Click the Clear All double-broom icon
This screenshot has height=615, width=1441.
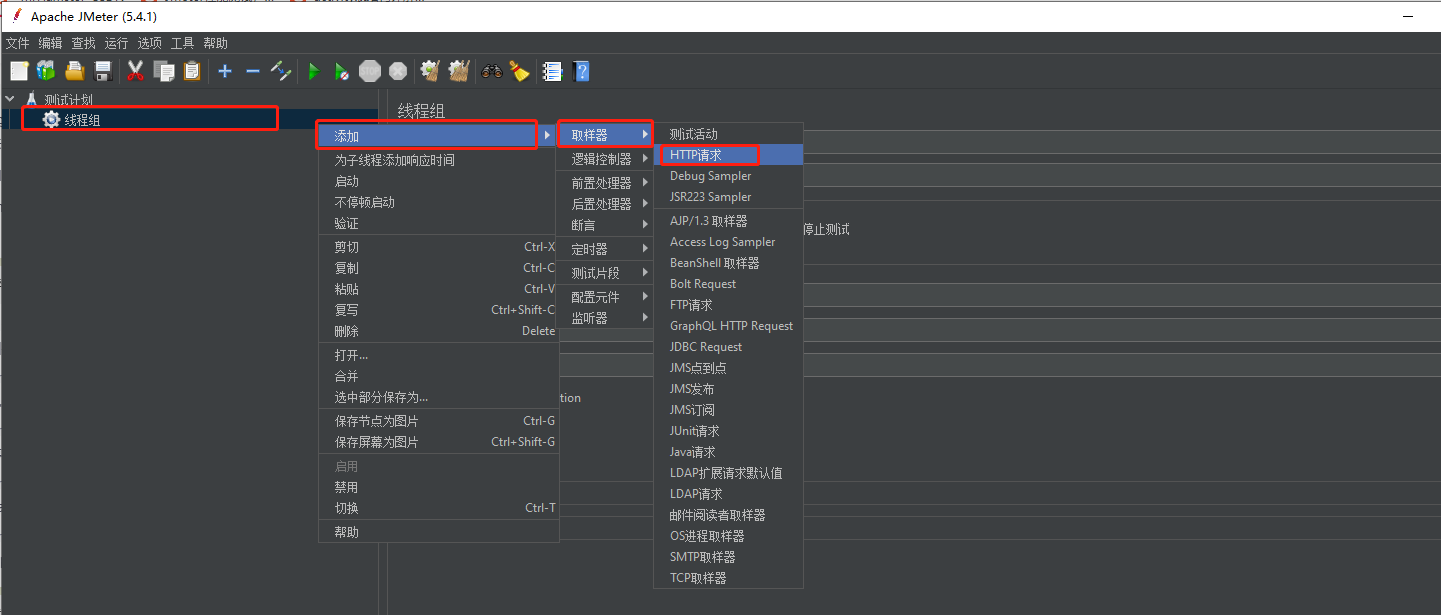(x=459, y=71)
